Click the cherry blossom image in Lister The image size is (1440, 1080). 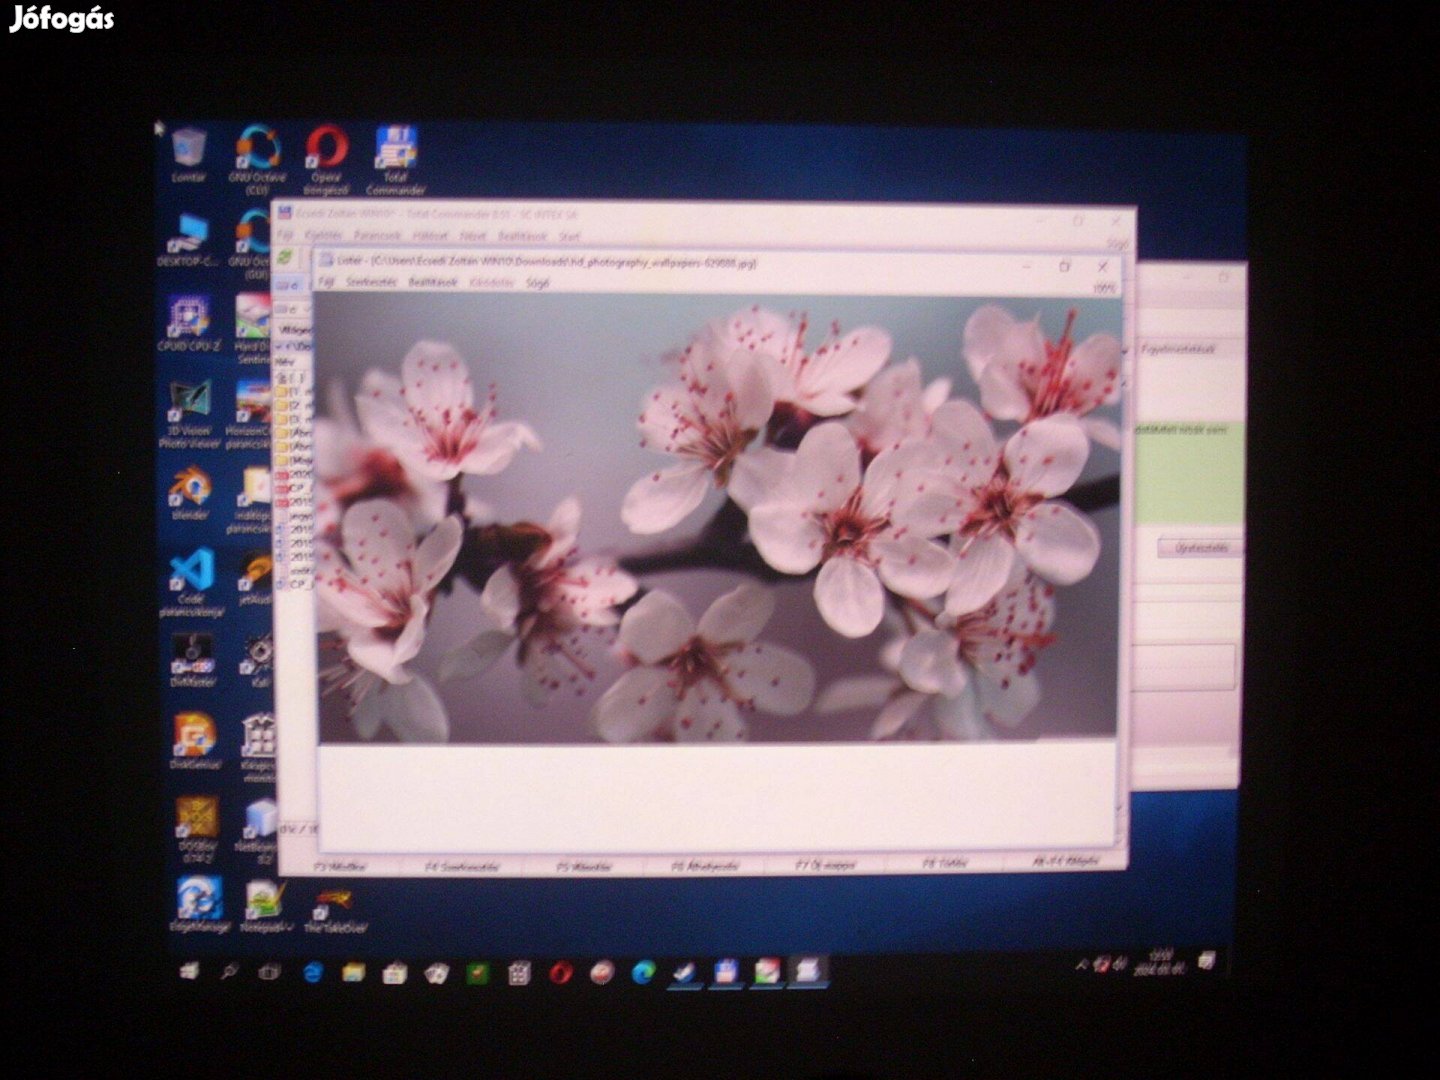coord(718,518)
